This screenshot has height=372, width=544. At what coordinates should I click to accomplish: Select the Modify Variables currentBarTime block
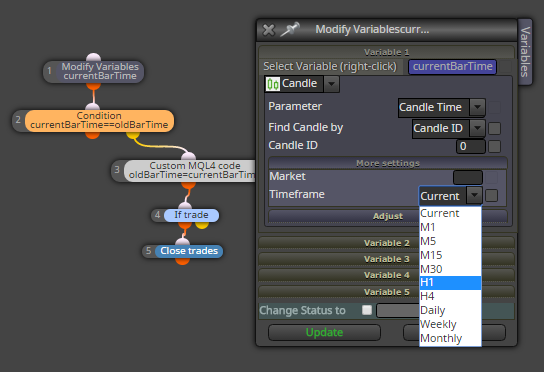(94, 71)
